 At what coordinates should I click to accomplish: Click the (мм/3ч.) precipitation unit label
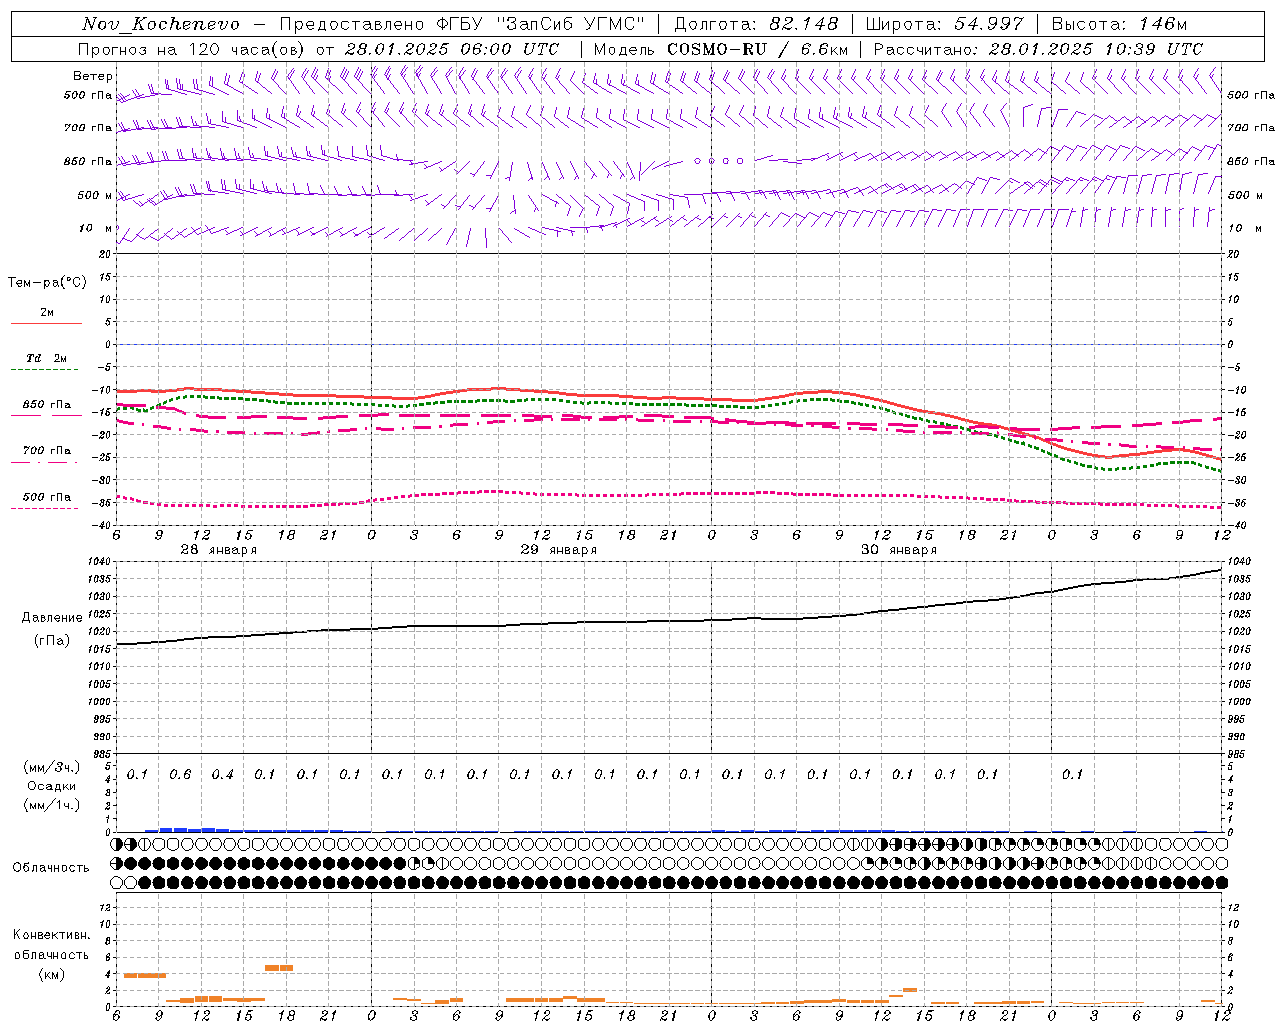tap(52, 767)
